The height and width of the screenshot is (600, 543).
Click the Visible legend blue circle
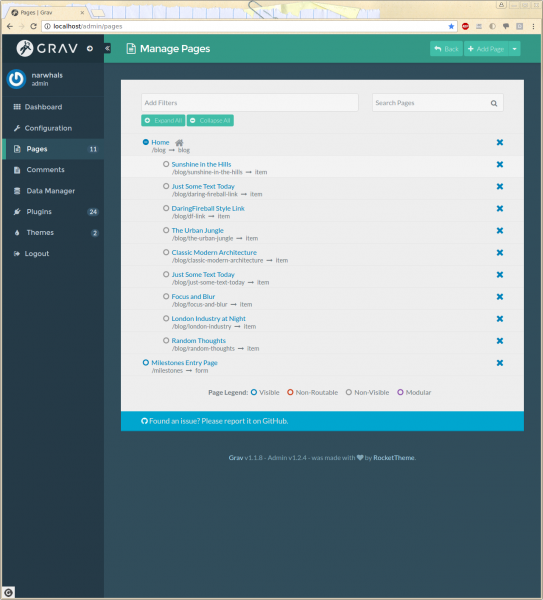pos(254,392)
